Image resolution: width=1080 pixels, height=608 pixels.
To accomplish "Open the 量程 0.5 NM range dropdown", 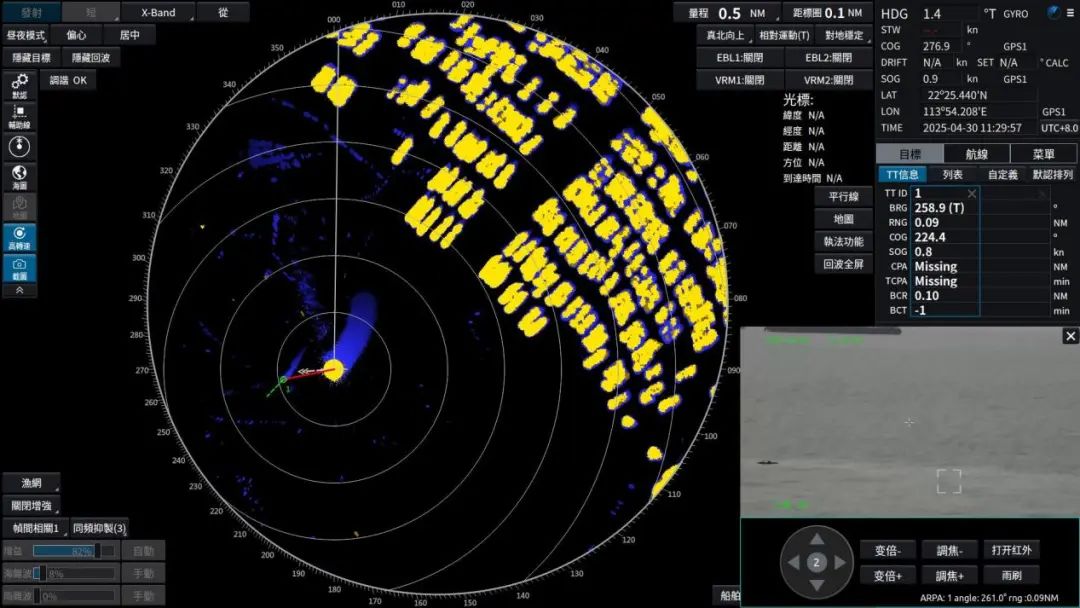I will tap(727, 13).
